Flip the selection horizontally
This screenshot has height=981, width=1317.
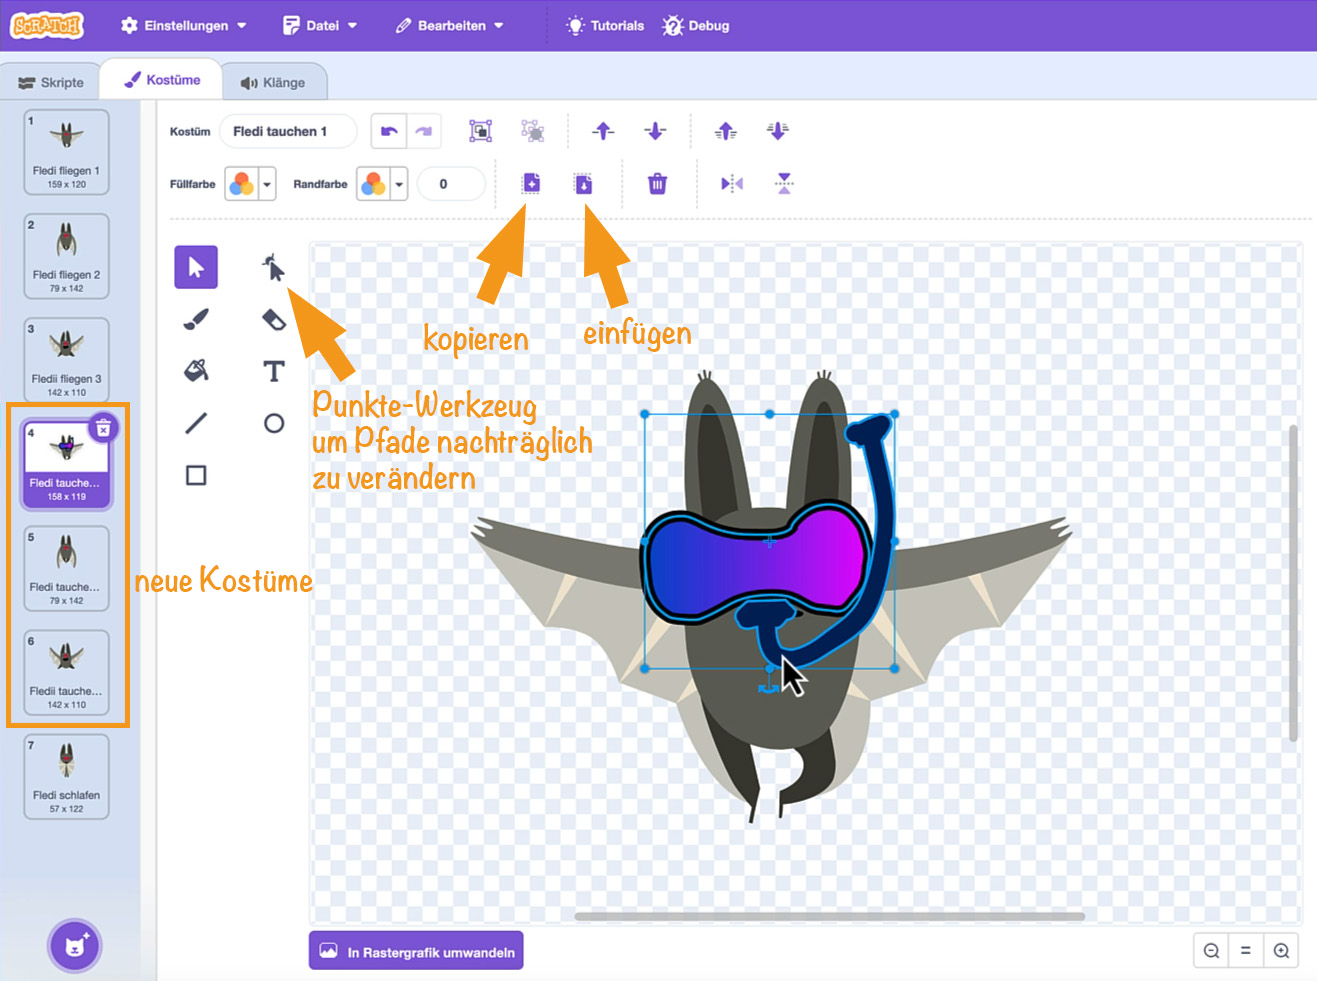(732, 184)
